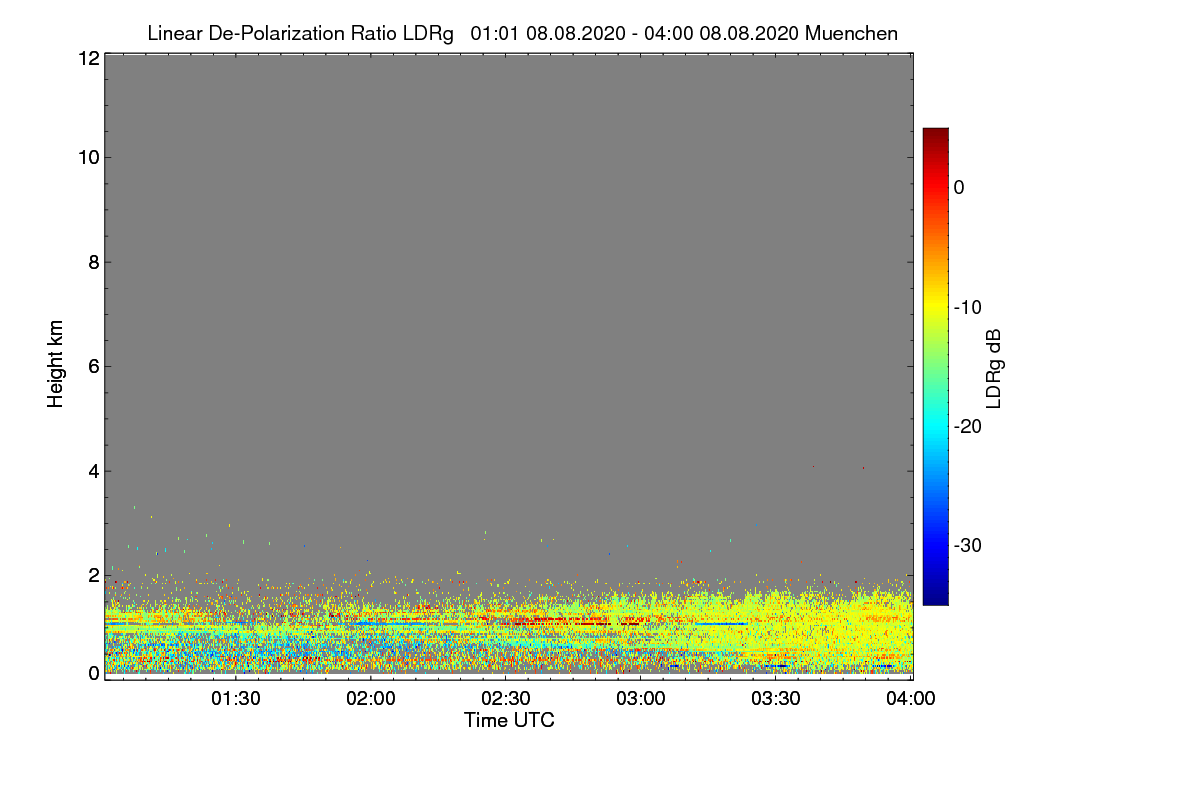Click the 12 km height tick label

coord(87,58)
